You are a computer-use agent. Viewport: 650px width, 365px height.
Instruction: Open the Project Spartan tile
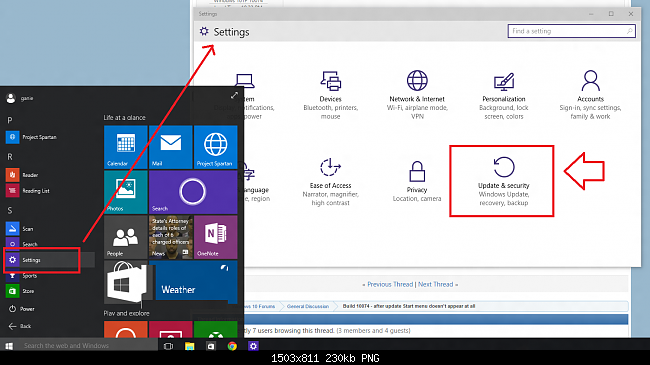point(216,147)
